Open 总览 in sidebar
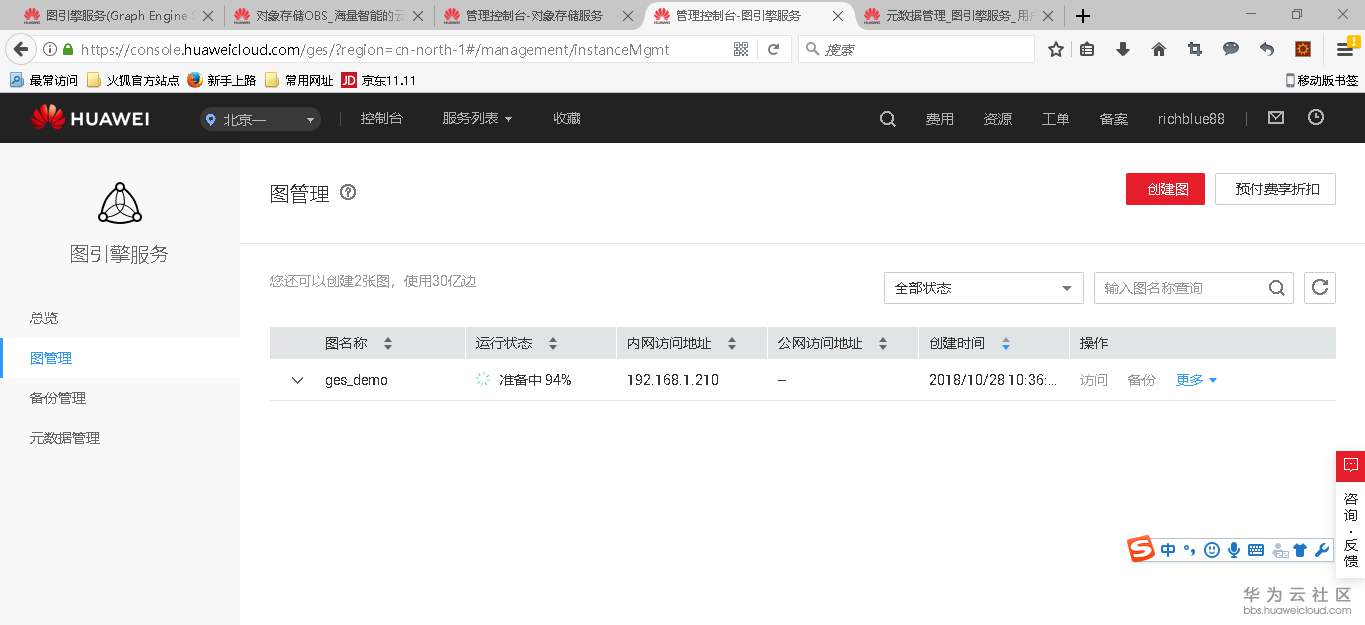 (44, 318)
